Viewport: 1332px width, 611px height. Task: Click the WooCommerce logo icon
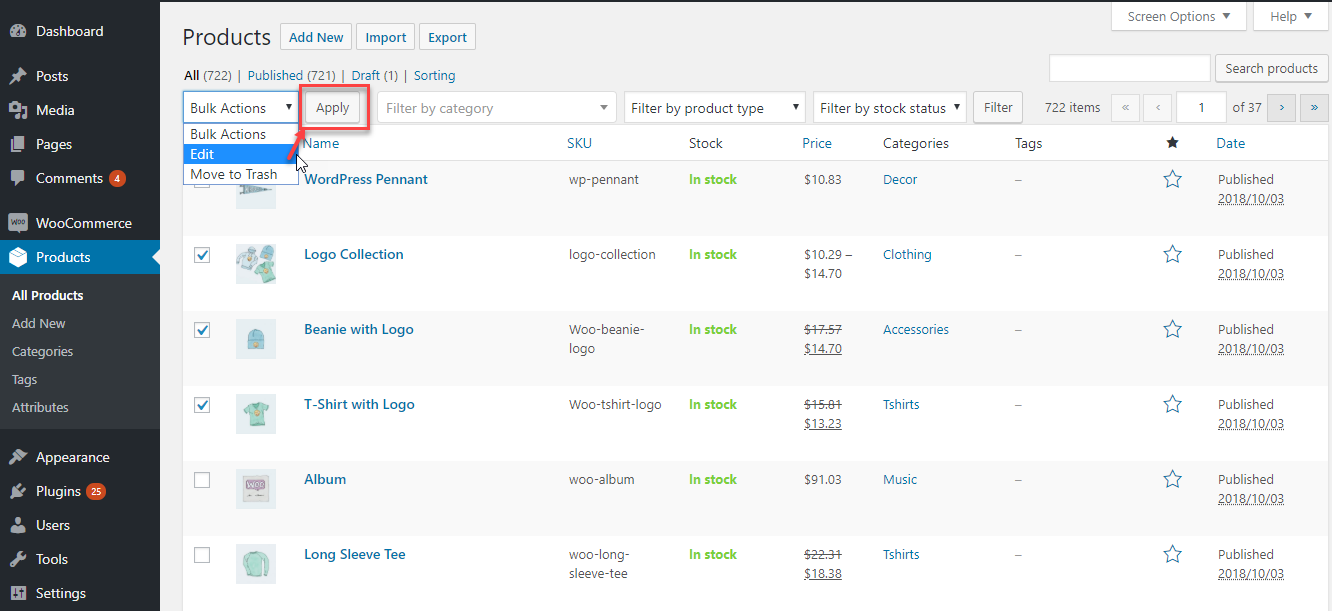click(18, 223)
